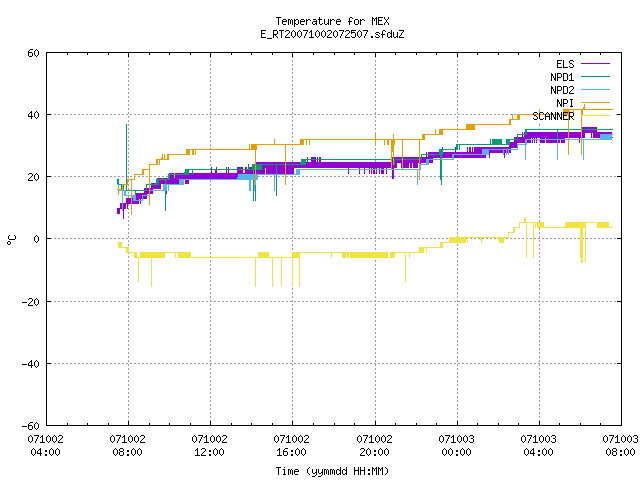Click the orange line sample beside NPI

pyautogui.click(x=596, y=102)
